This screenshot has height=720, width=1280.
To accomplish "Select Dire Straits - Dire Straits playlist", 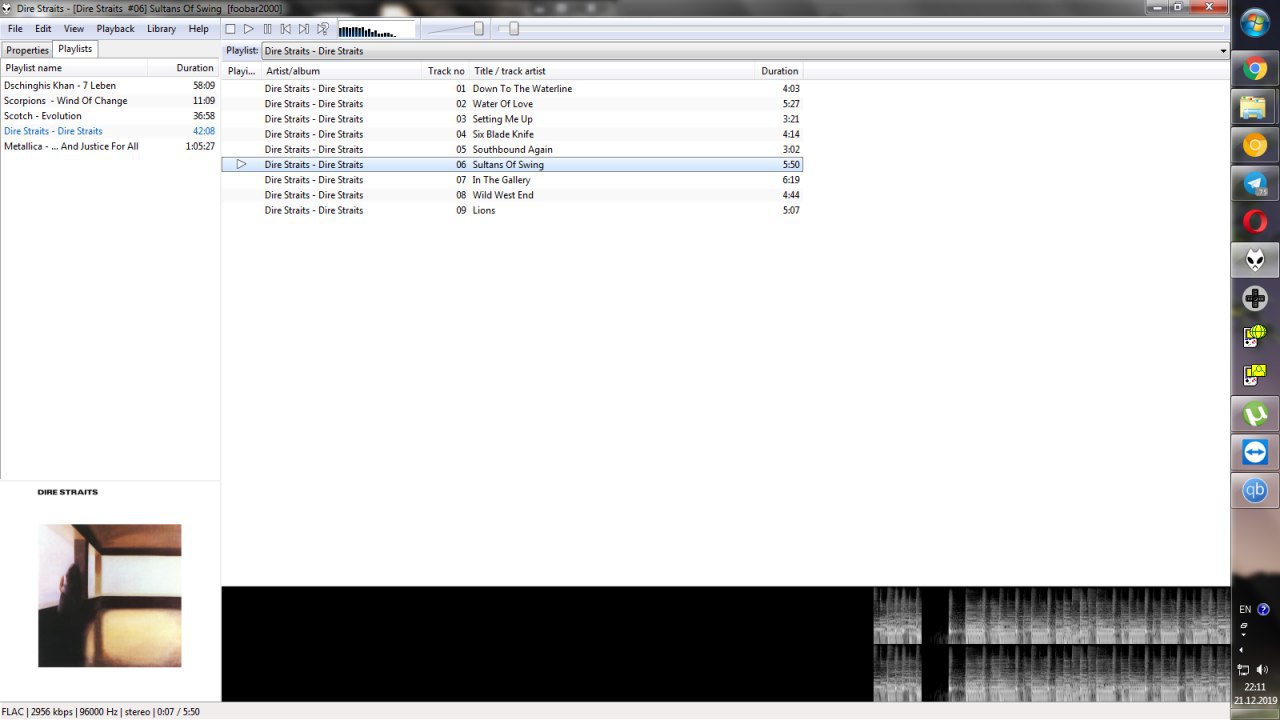I will (x=109, y=131).
